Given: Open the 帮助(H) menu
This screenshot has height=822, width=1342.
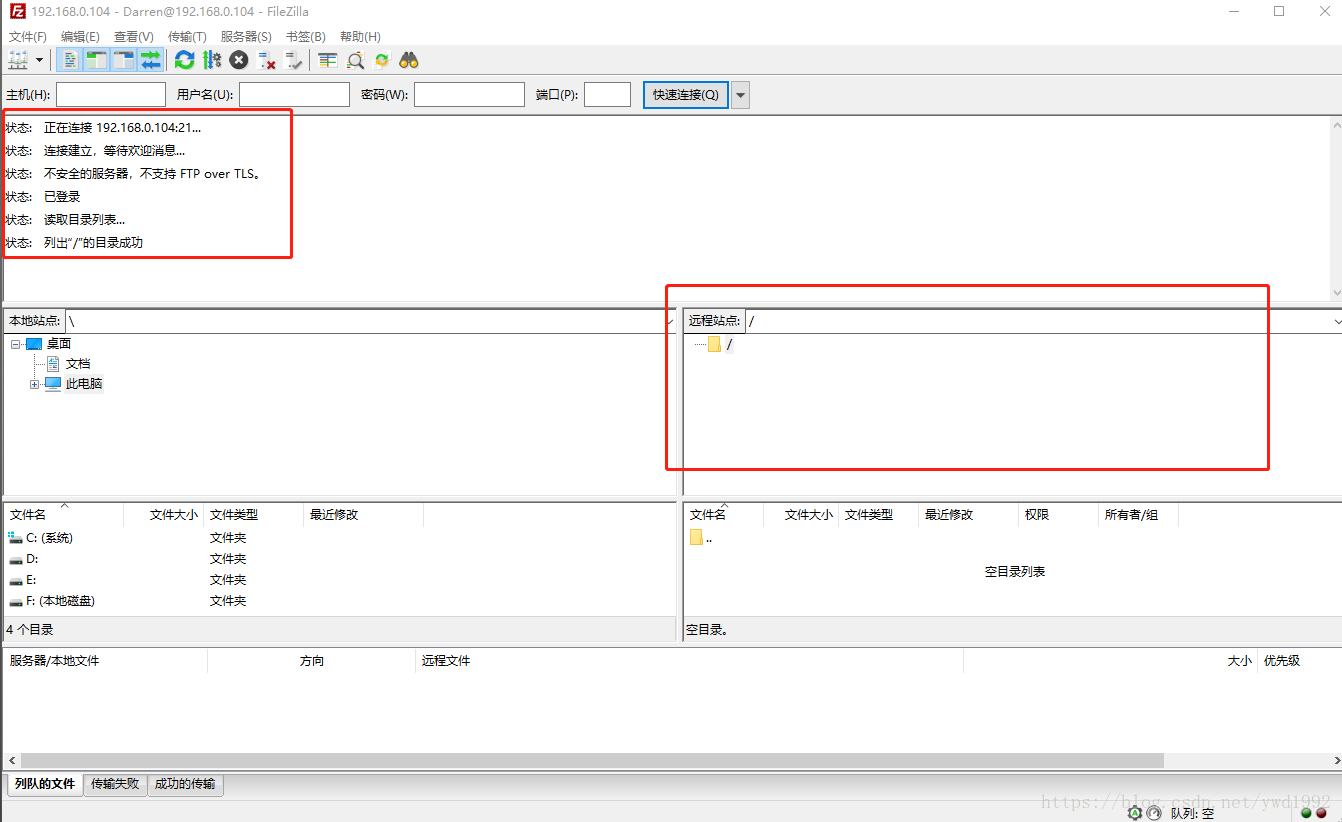Looking at the screenshot, I should click(x=360, y=37).
